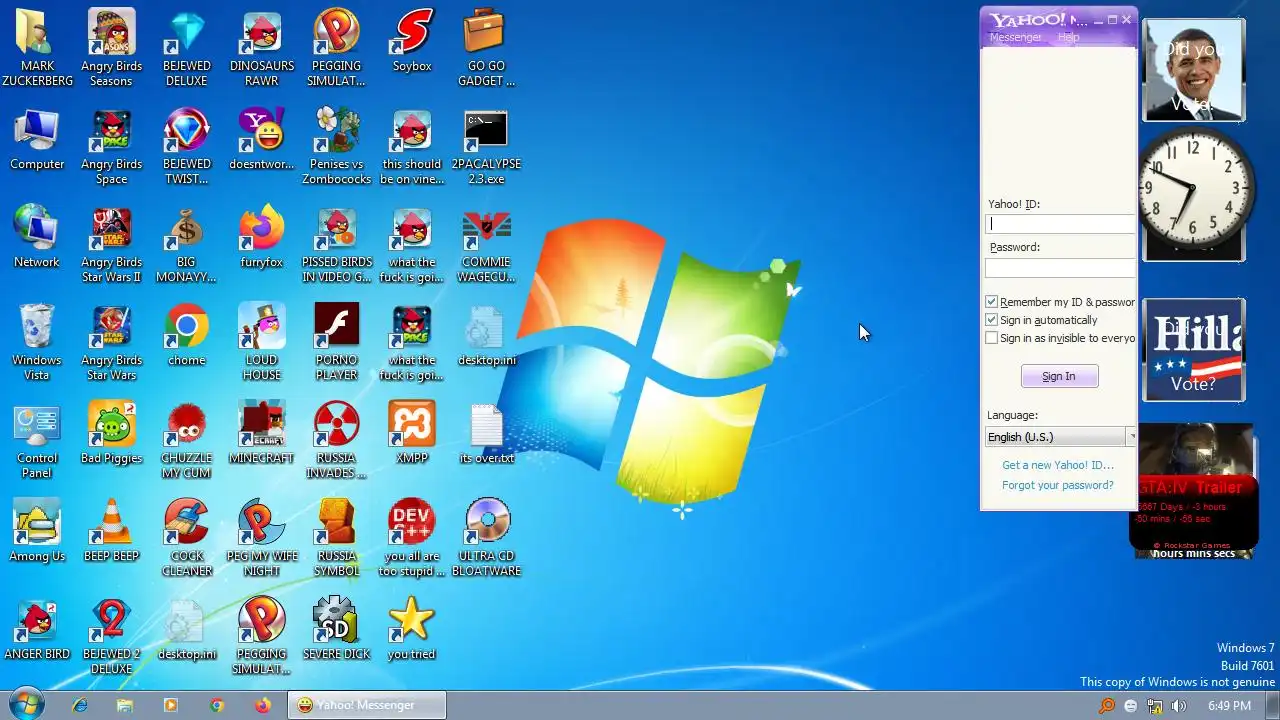
Task: Select the doesntwor... Yahoo icon
Action: 262,140
